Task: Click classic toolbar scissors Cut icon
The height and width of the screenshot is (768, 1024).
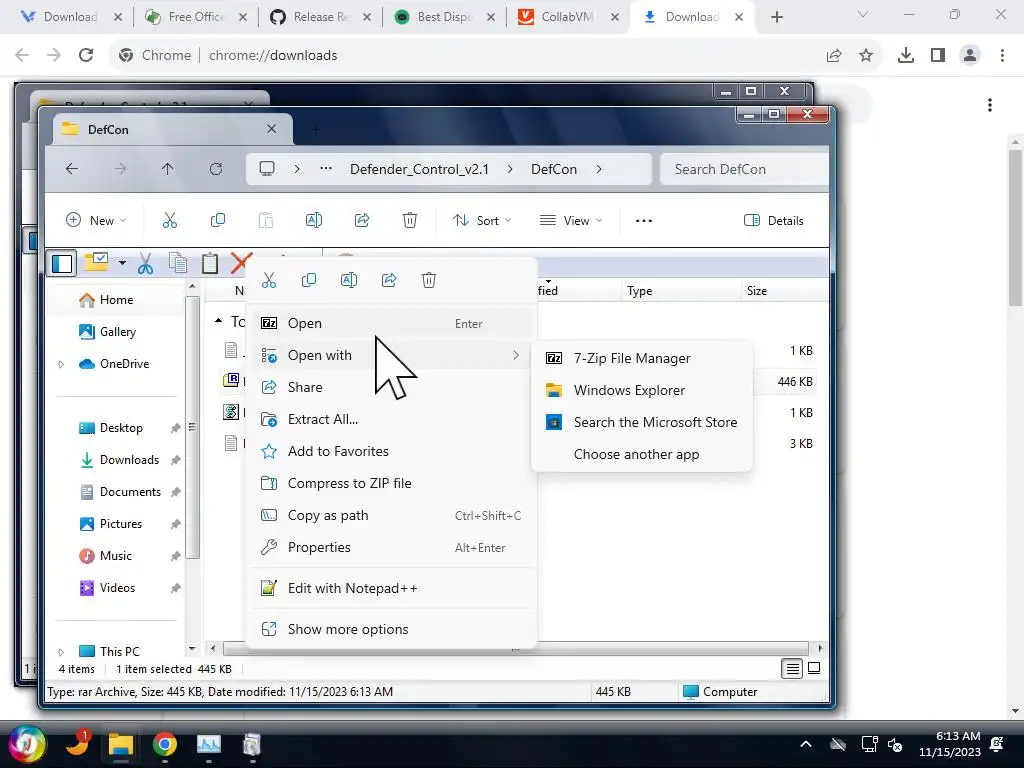Action: click(145, 263)
